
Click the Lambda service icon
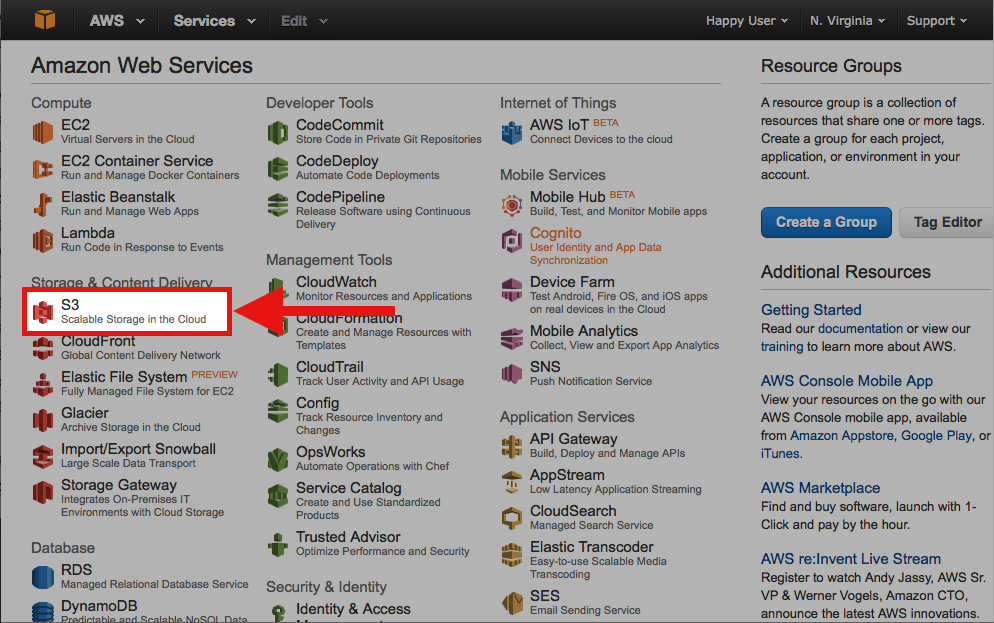click(43, 241)
